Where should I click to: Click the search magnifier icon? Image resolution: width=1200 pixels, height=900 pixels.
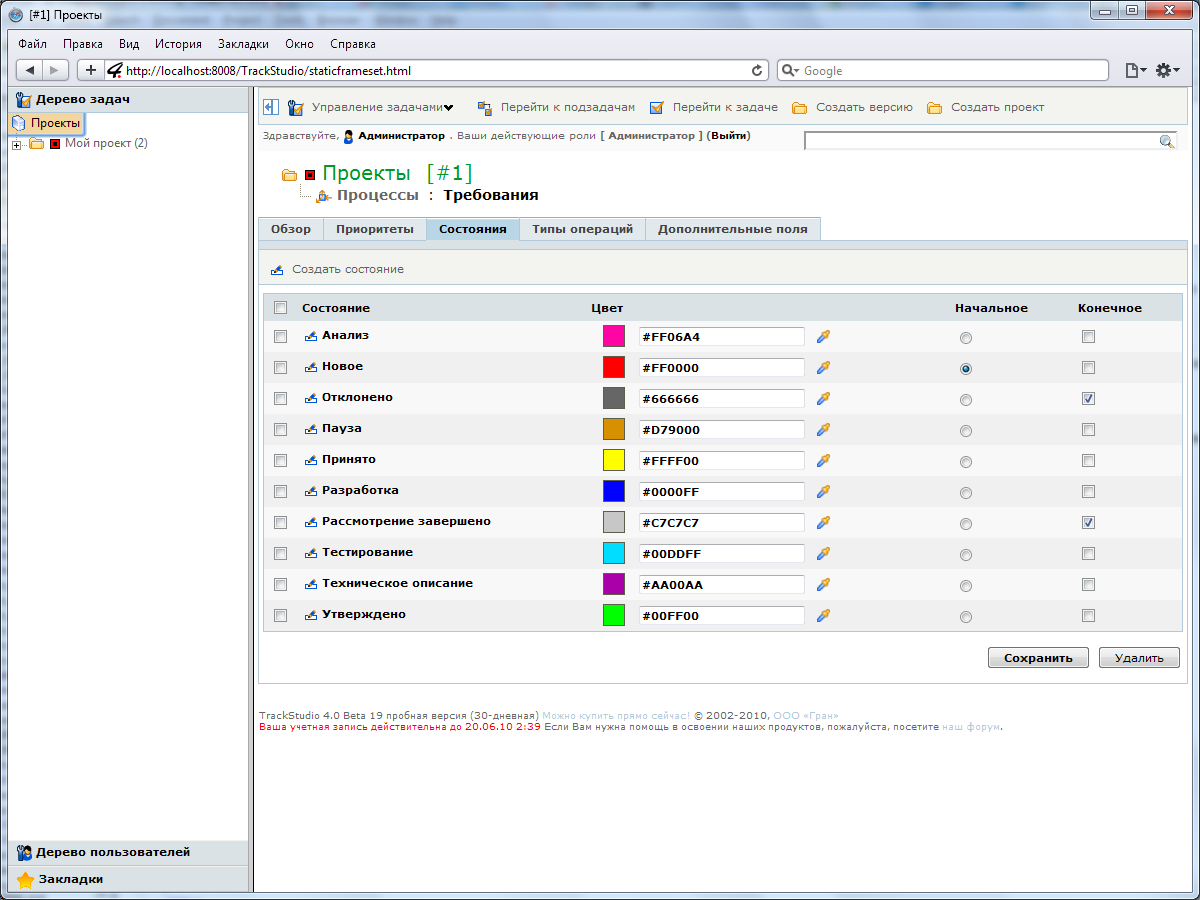tap(1167, 142)
